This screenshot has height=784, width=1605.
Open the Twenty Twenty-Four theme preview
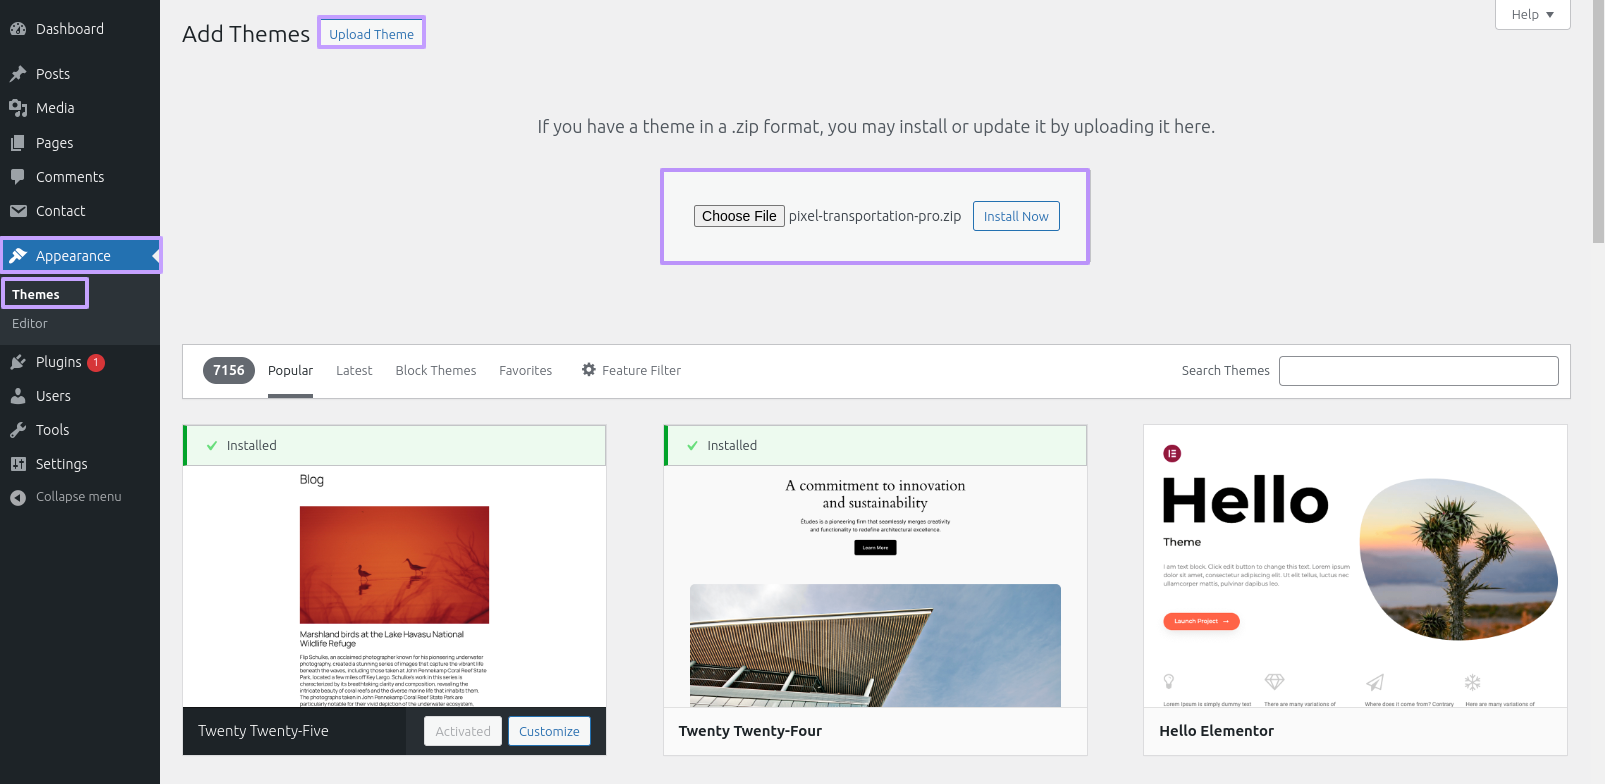(875, 586)
